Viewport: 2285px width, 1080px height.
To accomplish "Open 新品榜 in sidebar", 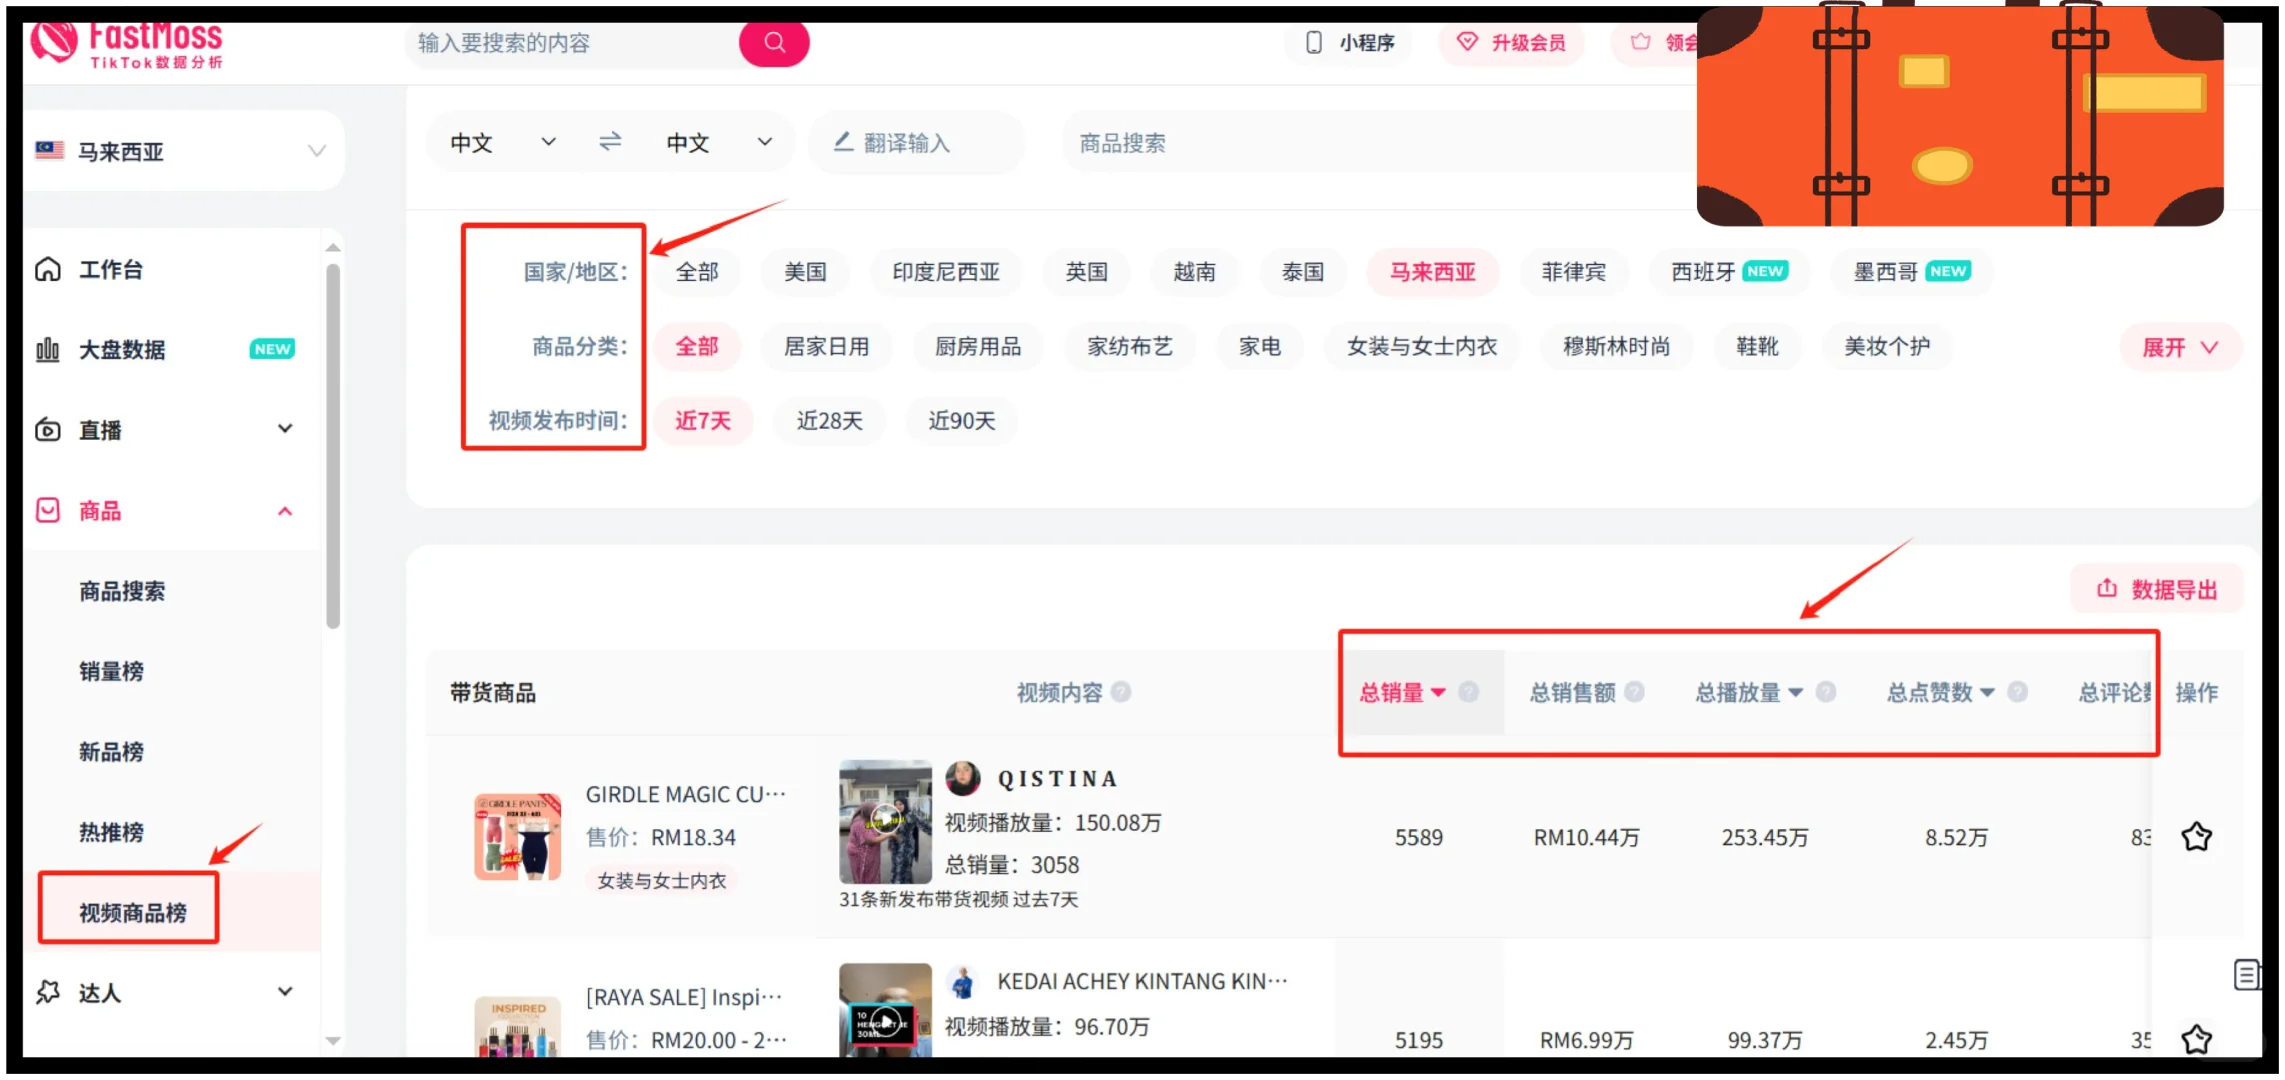I will pyautogui.click(x=111, y=752).
